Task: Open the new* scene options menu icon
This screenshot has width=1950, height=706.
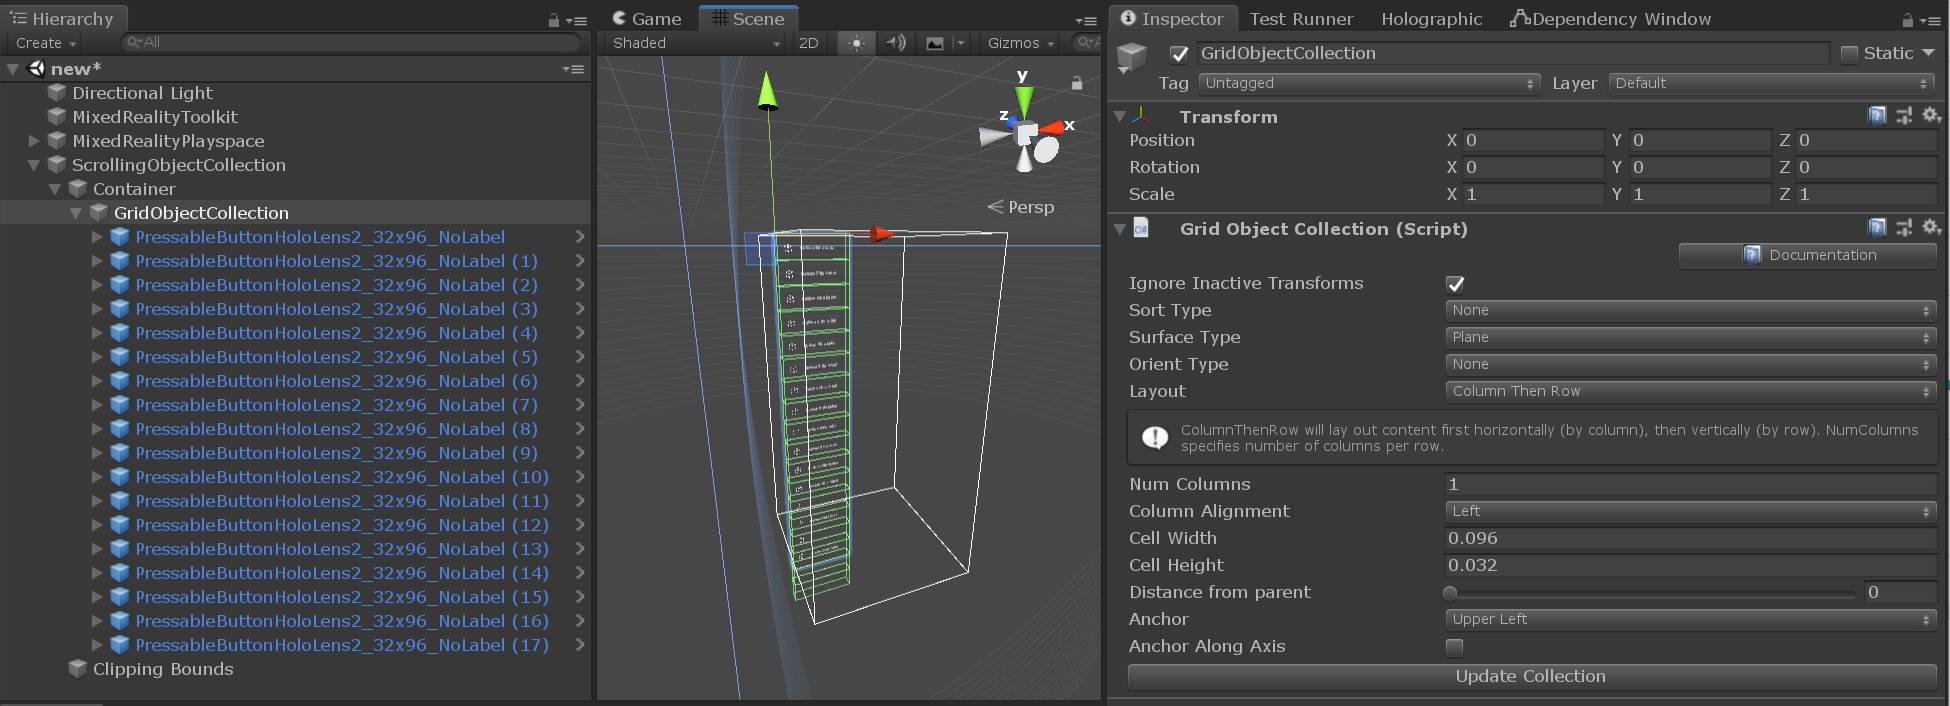Action: pyautogui.click(x=573, y=69)
